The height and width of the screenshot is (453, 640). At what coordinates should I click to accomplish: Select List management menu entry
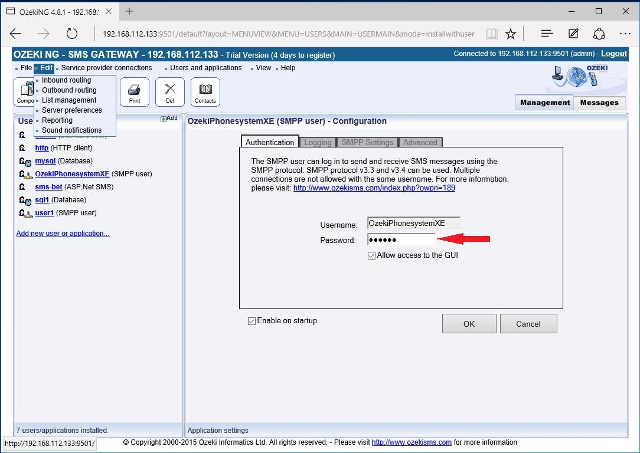point(69,100)
